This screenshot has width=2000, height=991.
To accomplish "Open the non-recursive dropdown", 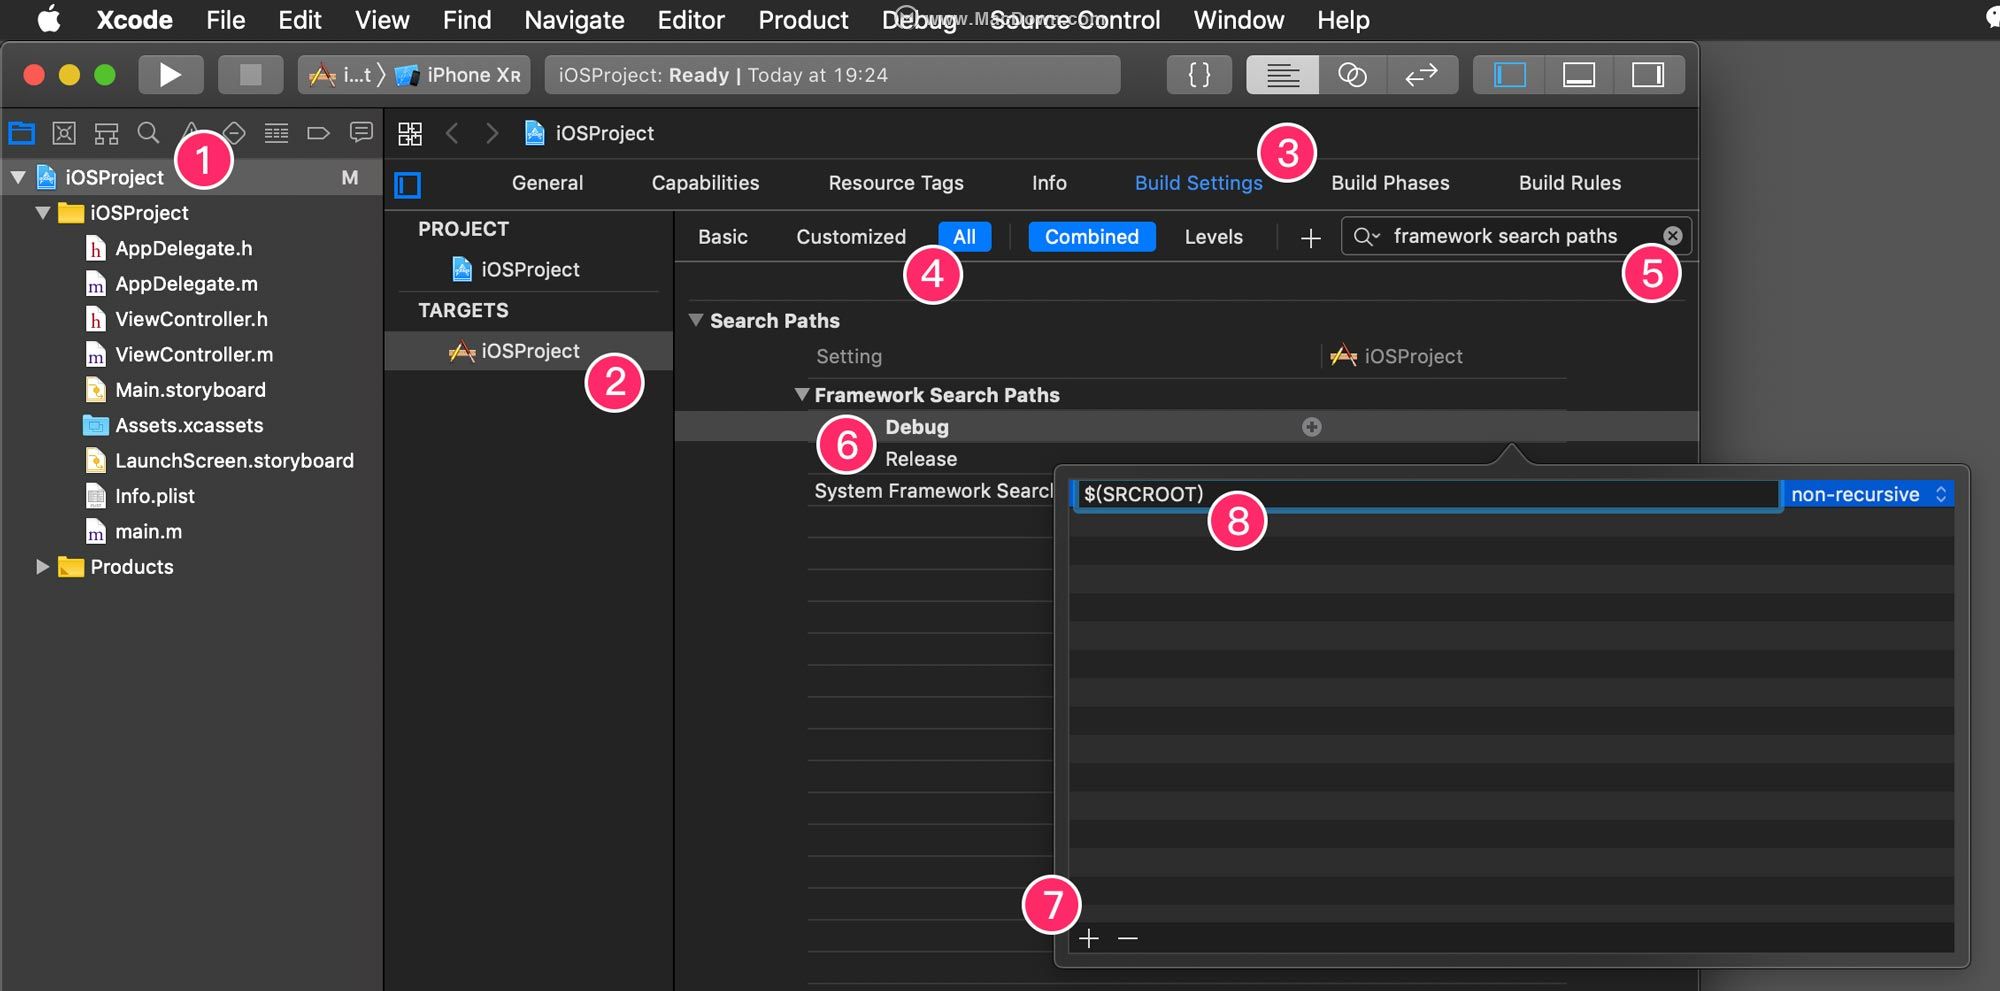I will 1868,494.
